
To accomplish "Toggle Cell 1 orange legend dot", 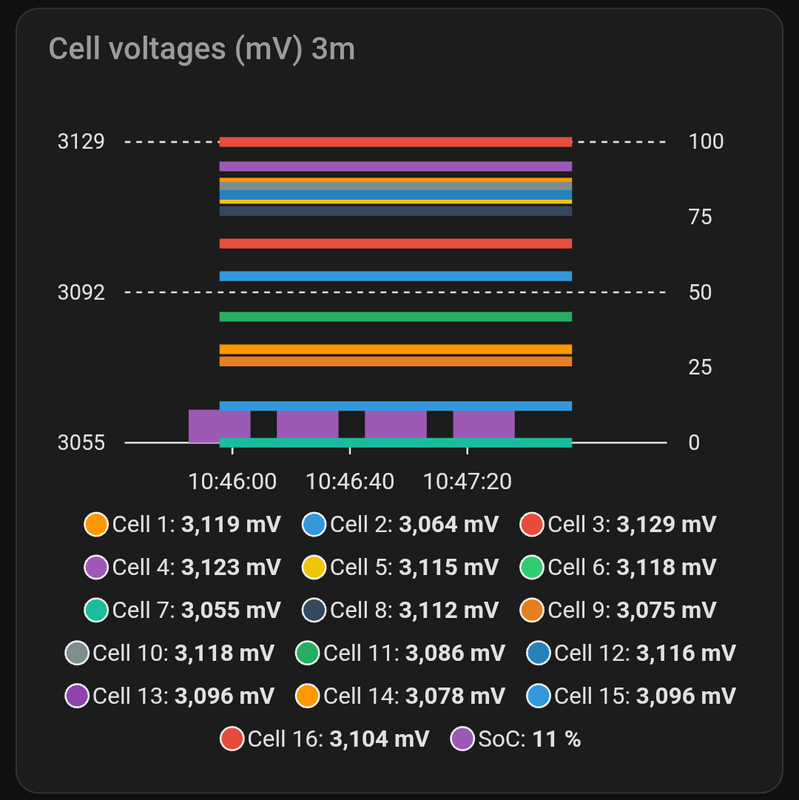I will pos(96,524).
